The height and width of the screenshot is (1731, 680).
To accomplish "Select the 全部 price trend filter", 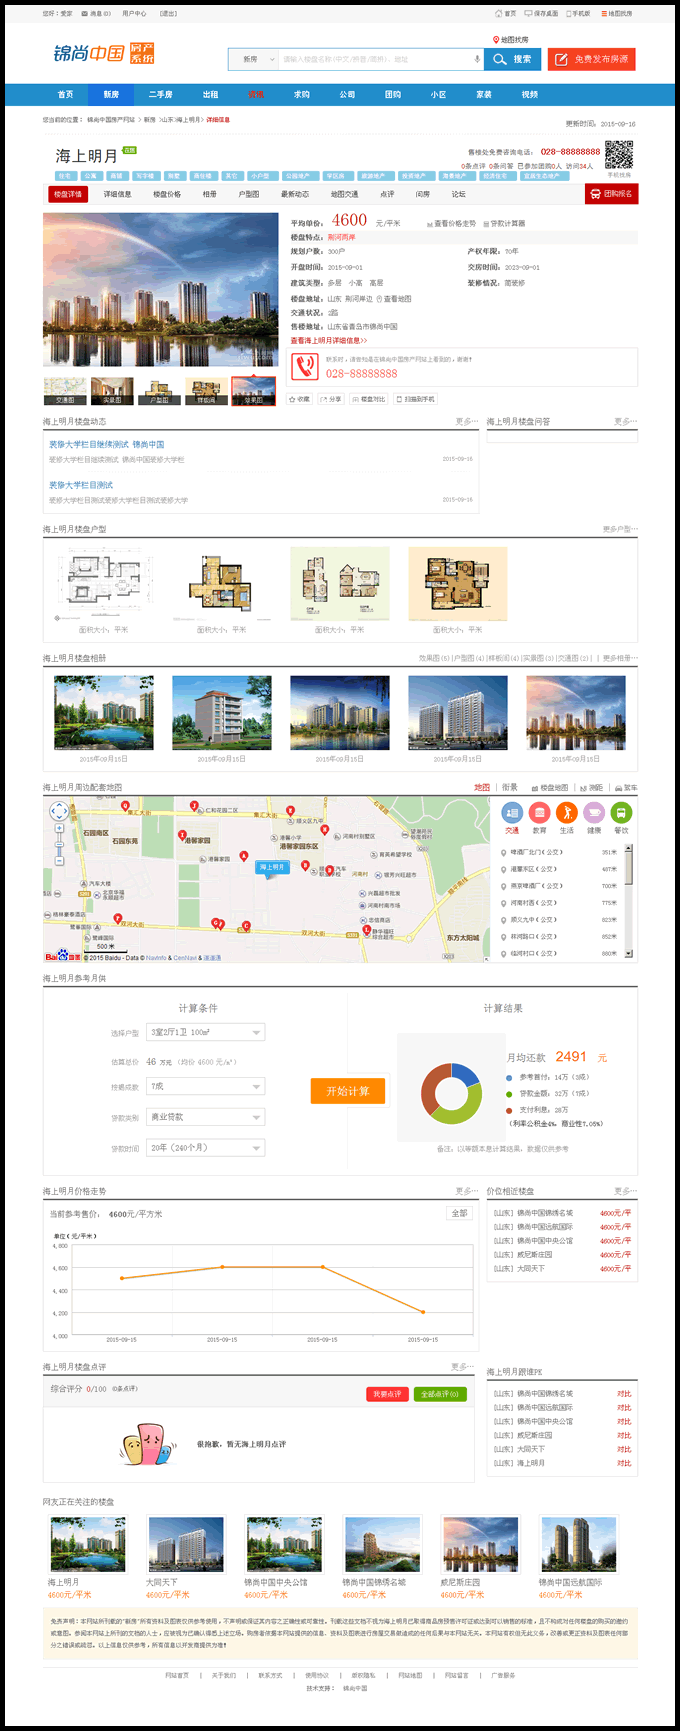I will click(459, 1213).
